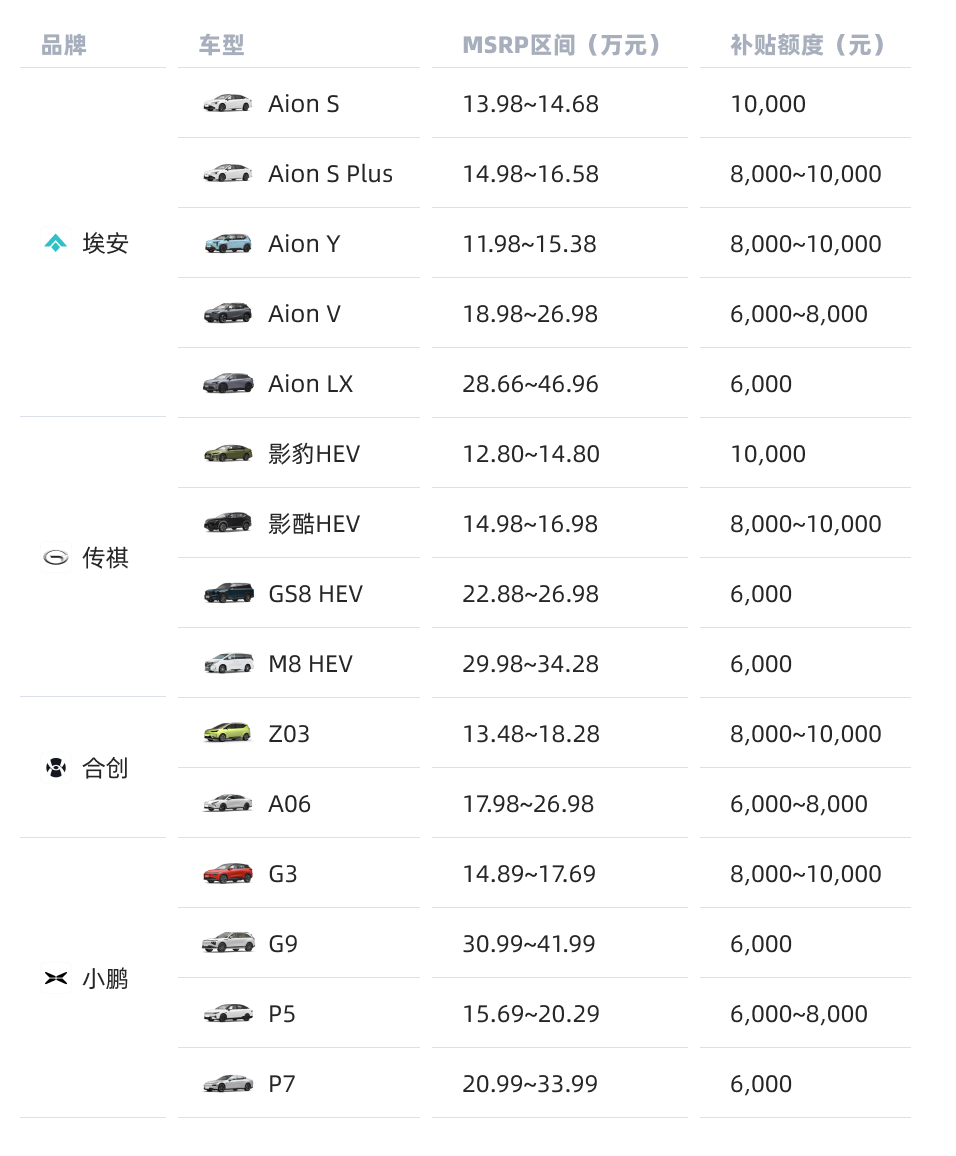The image size is (956, 1156).
Task: Click the GS8 HEV car image
Action: tap(228, 593)
